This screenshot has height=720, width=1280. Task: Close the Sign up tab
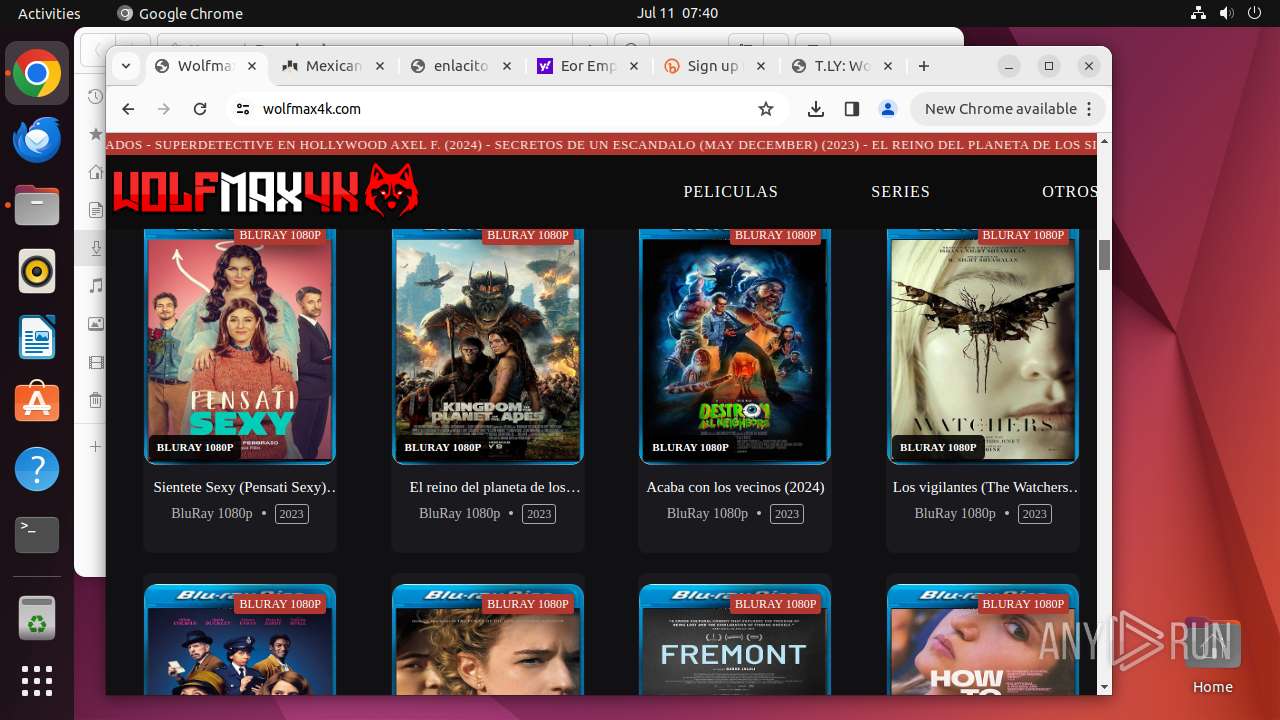pyautogui.click(x=760, y=66)
